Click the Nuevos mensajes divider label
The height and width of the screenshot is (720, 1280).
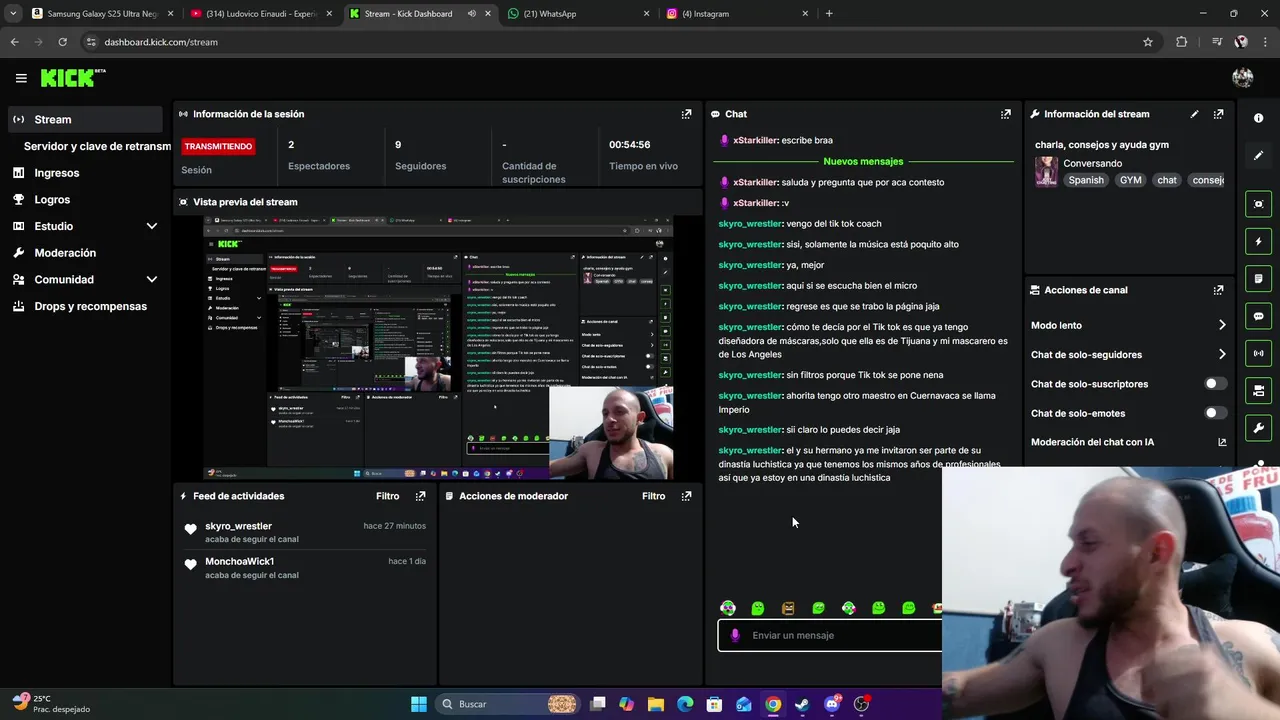point(863,161)
